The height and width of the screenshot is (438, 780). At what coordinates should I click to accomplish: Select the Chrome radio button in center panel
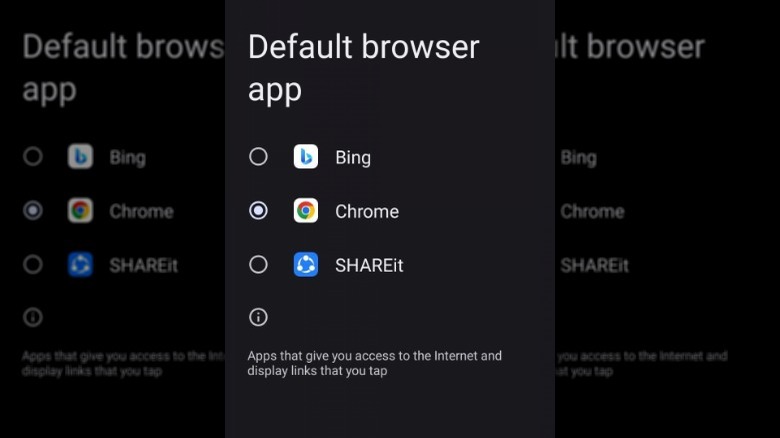[258, 211]
